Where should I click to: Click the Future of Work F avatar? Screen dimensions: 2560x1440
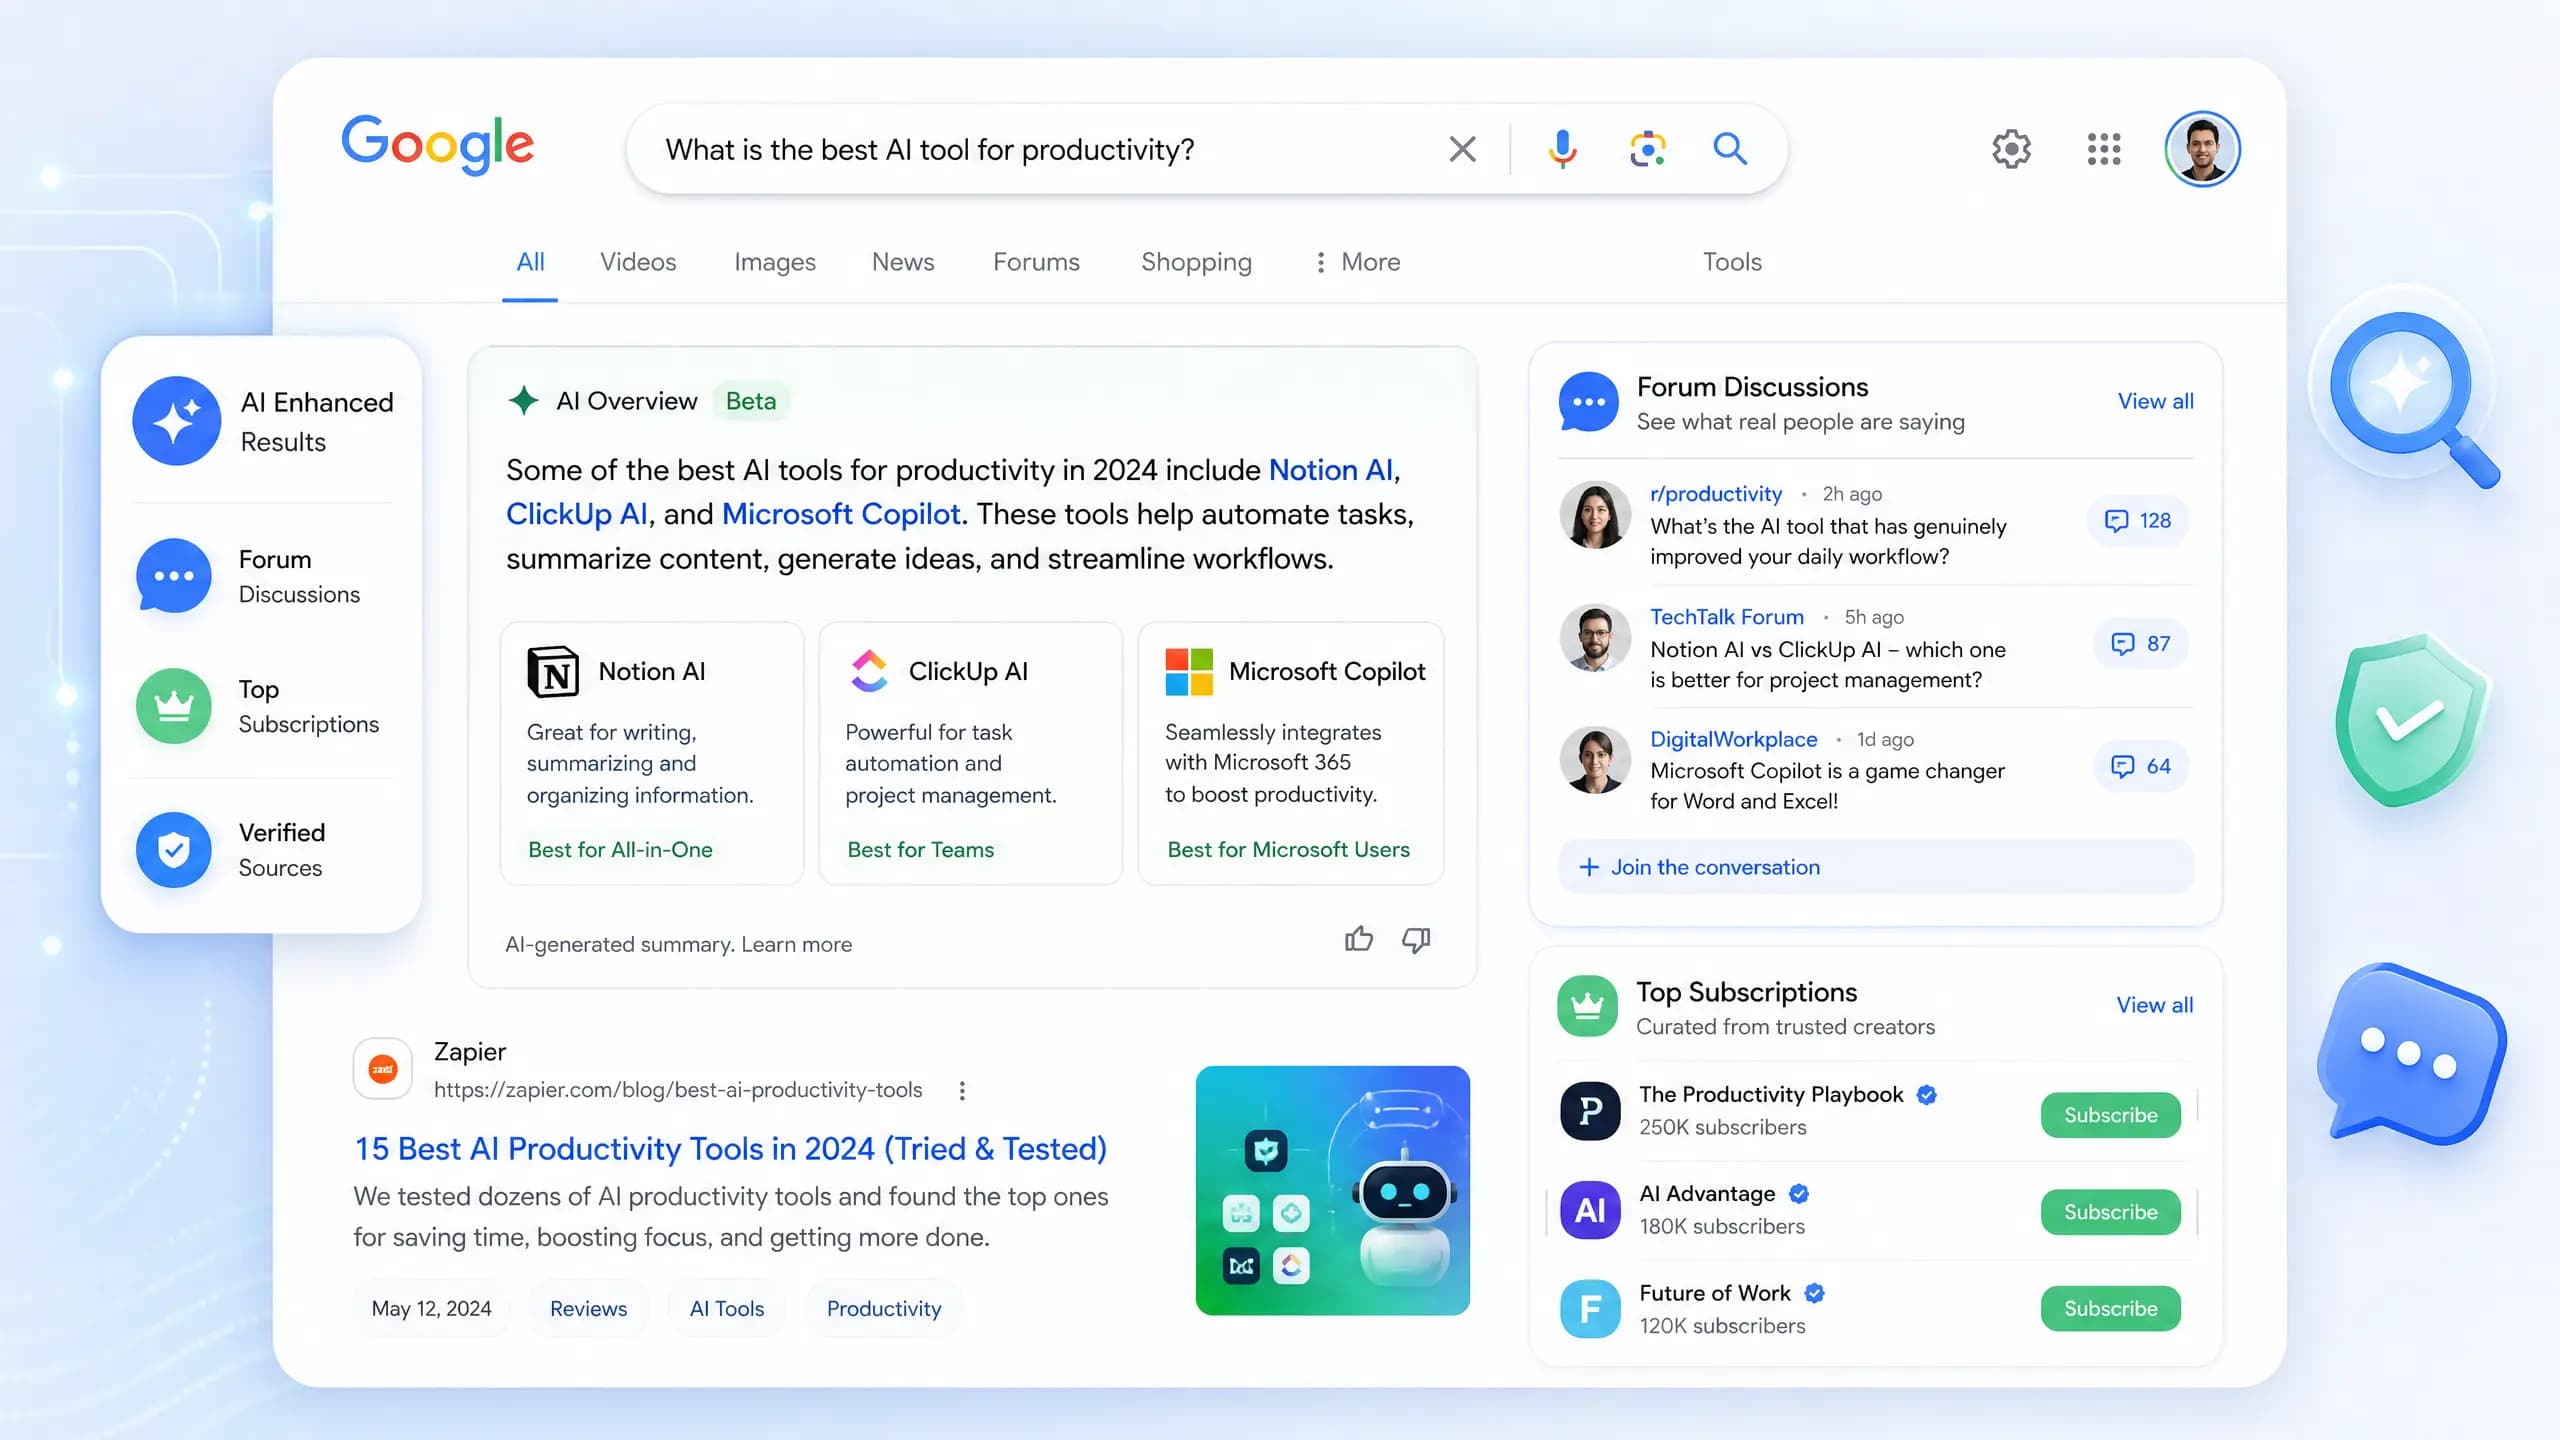tap(1590, 1309)
